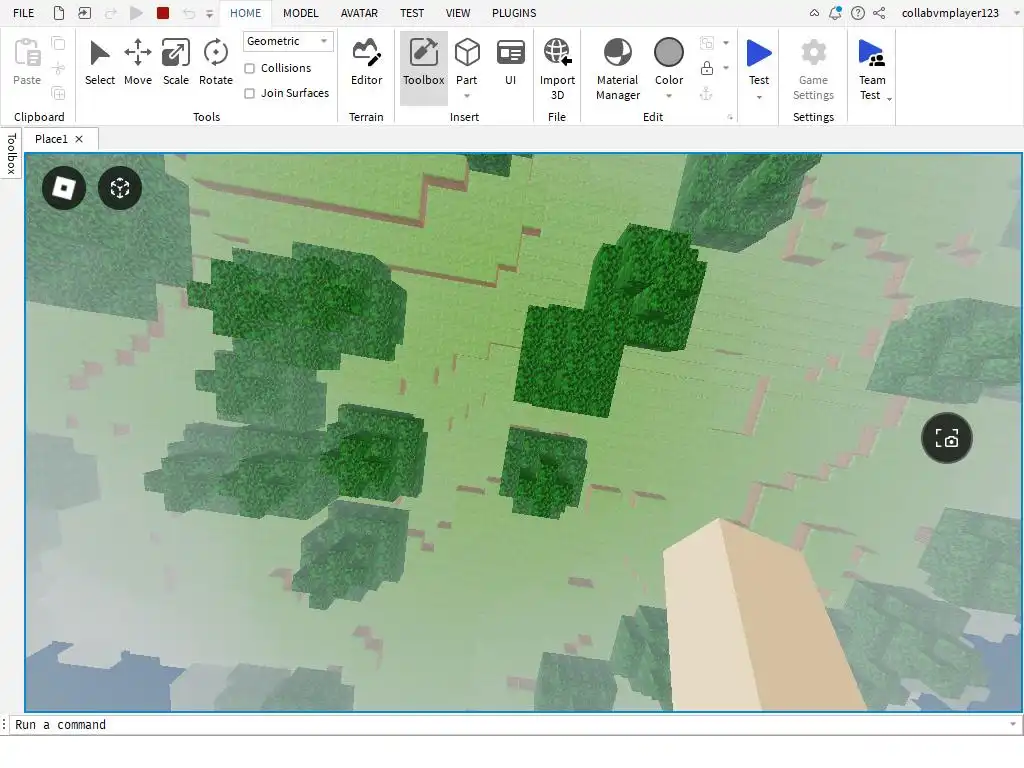Stop the simulation with the red square

click(163, 13)
